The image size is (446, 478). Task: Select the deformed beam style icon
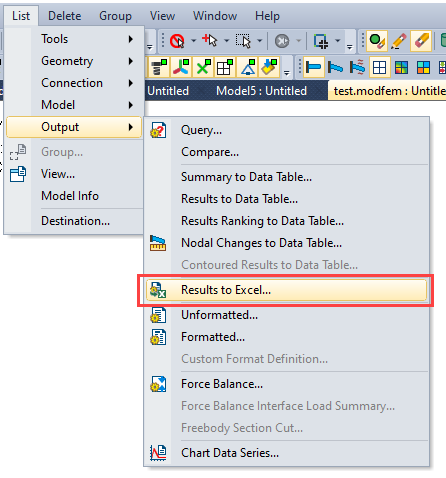pyautogui.click(x=335, y=67)
